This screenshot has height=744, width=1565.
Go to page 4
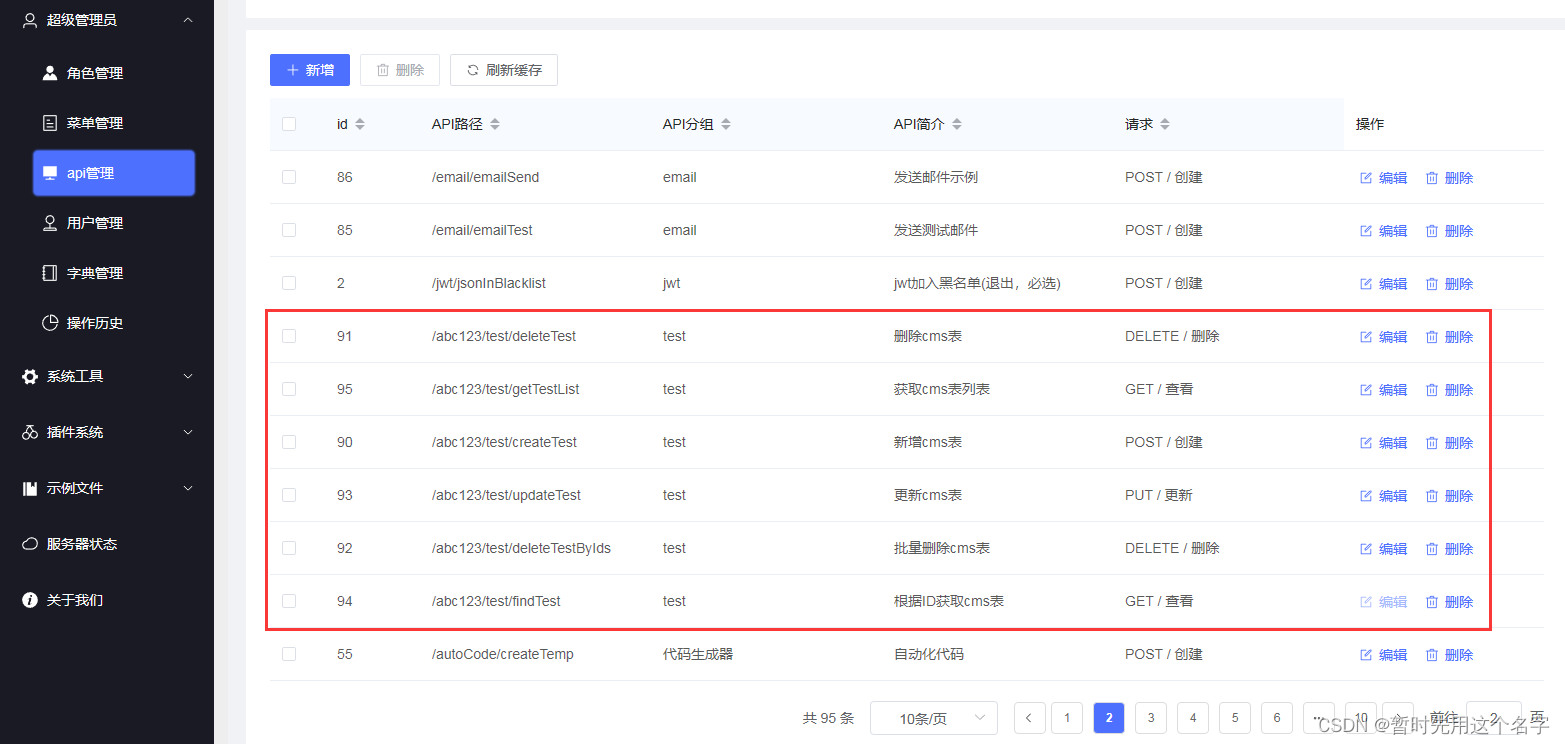tap(1193, 718)
